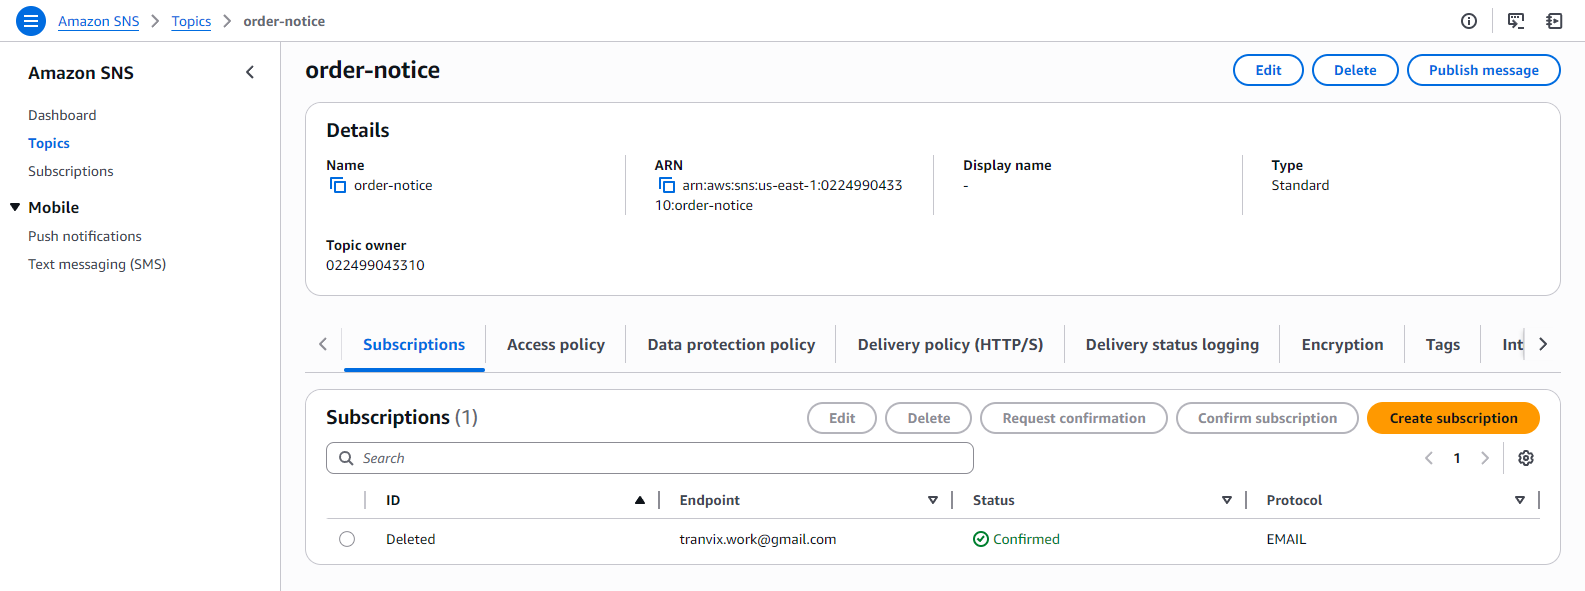Sort by Protocol column

1520,500
